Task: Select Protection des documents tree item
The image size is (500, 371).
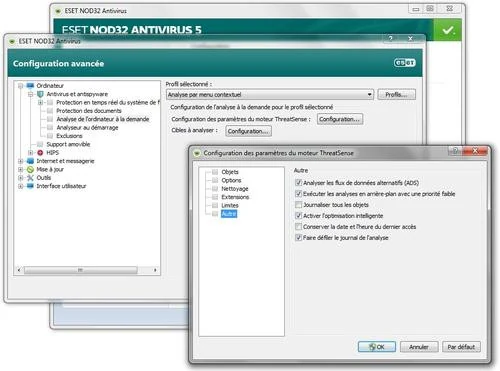Action: click(x=89, y=111)
